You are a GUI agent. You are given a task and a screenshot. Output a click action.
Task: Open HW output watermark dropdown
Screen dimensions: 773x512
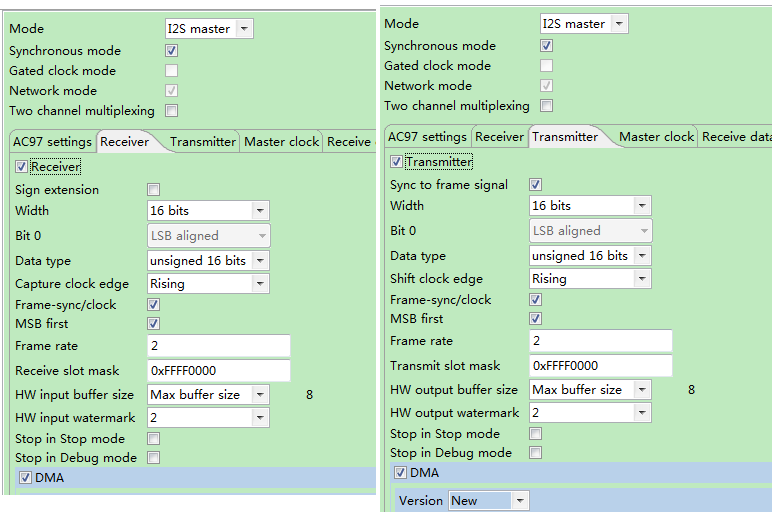(x=591, y=413)
